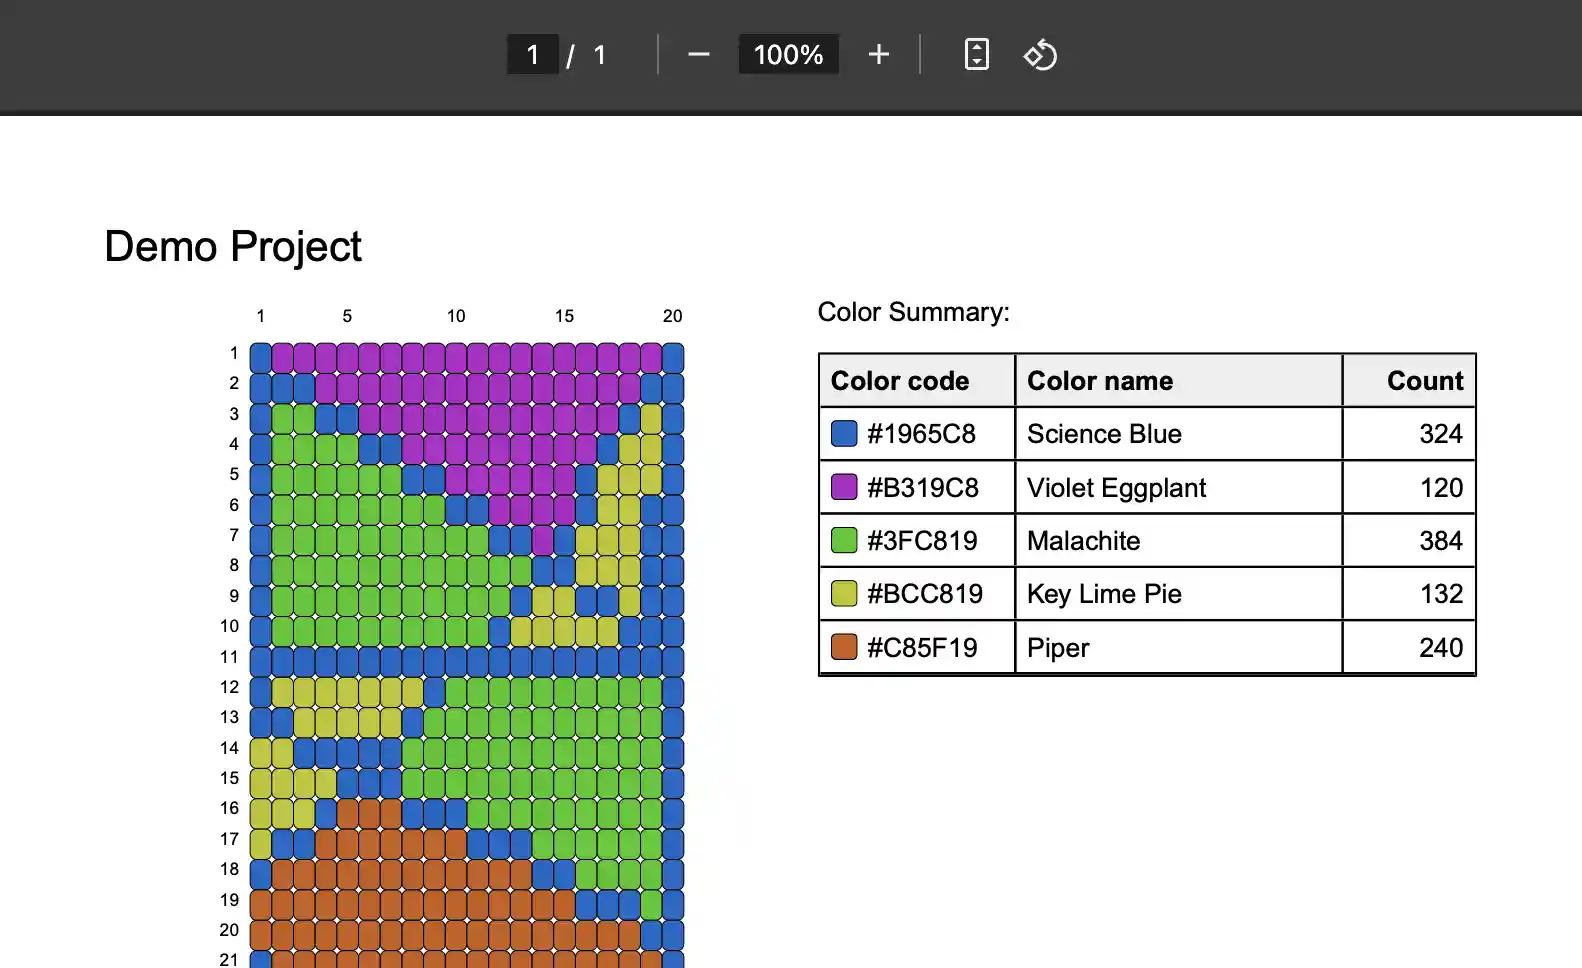Click the Malachite name cell

click(1178, 541)
